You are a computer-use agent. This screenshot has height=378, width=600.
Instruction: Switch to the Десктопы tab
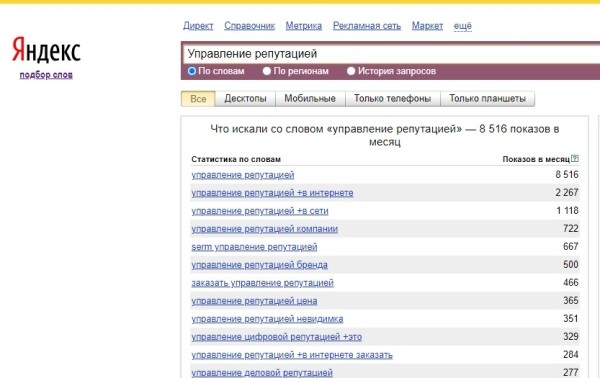(245, 99)
